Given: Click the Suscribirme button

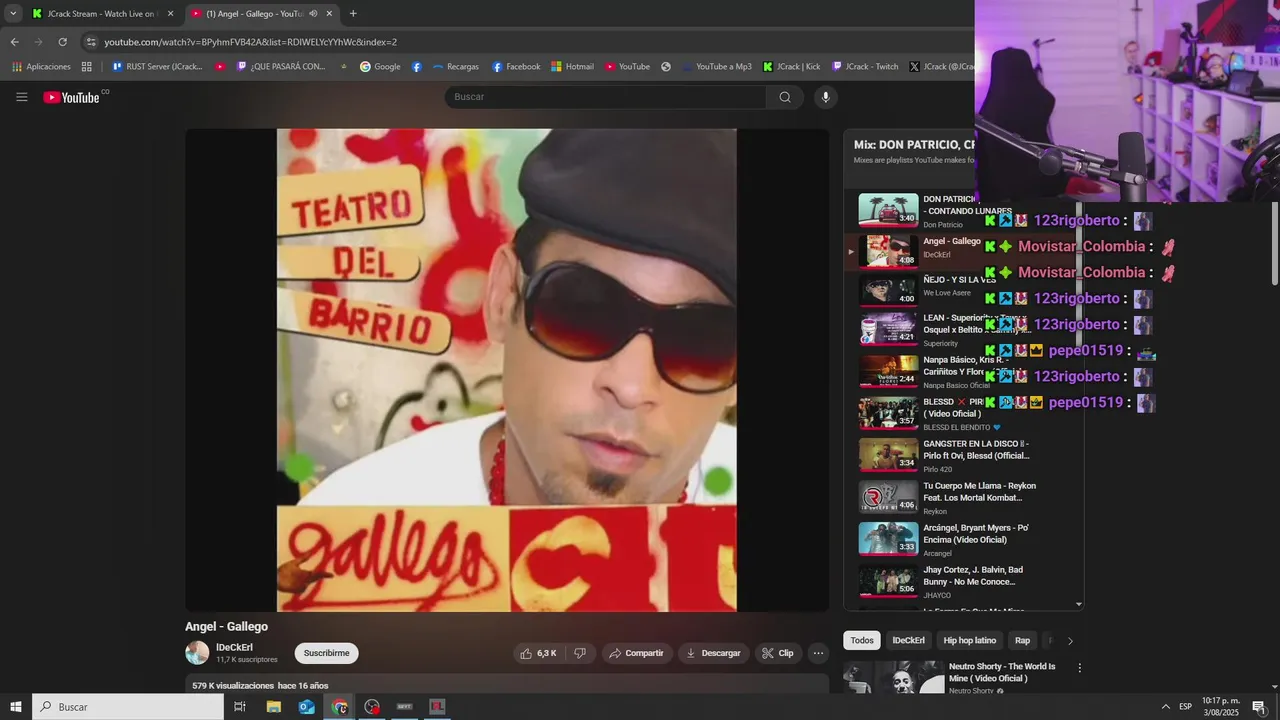Looking at the screenshot, I should click(x=326, y=653).
